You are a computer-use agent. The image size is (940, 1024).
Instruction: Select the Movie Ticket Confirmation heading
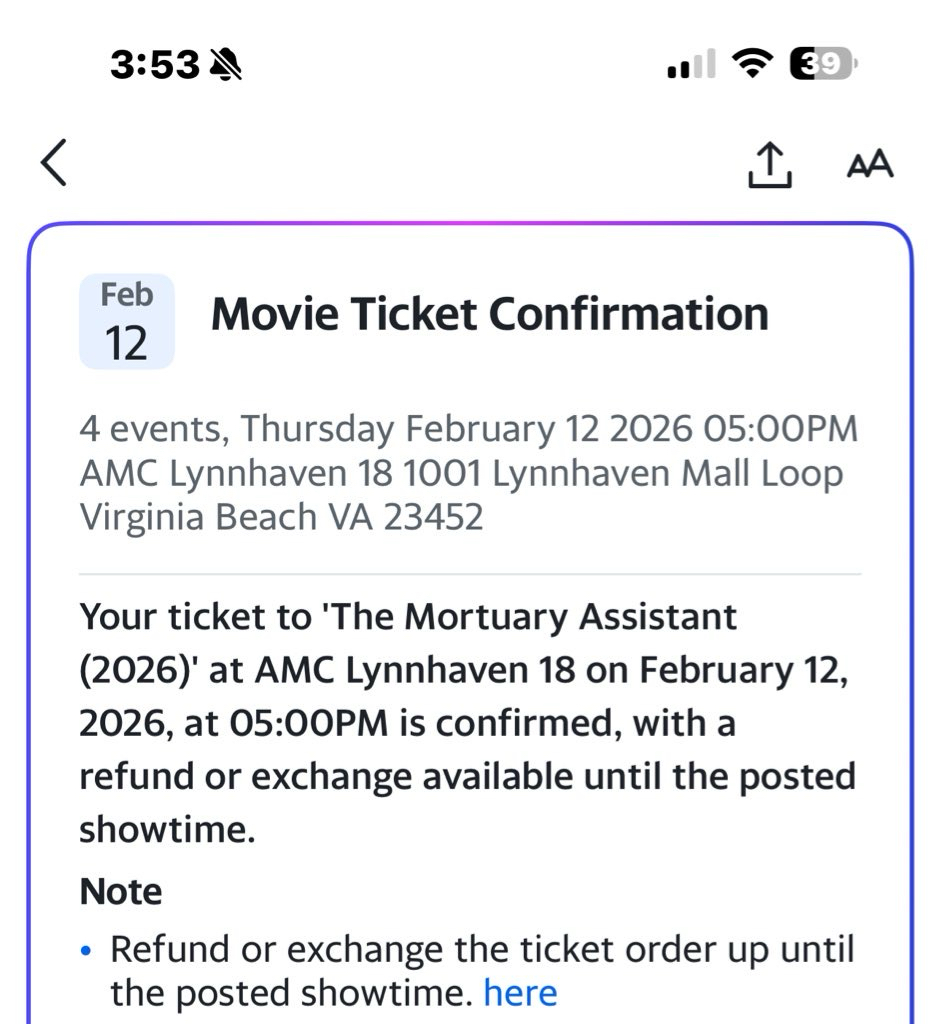(x=489, y=314)
